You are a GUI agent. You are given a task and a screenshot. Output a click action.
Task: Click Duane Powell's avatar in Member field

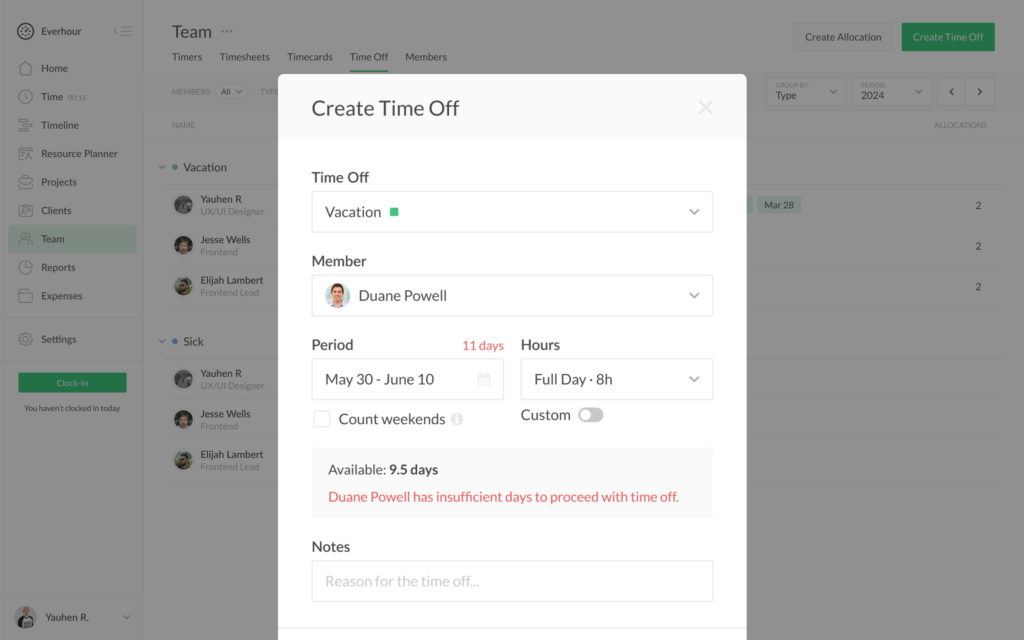coord(338,295)
